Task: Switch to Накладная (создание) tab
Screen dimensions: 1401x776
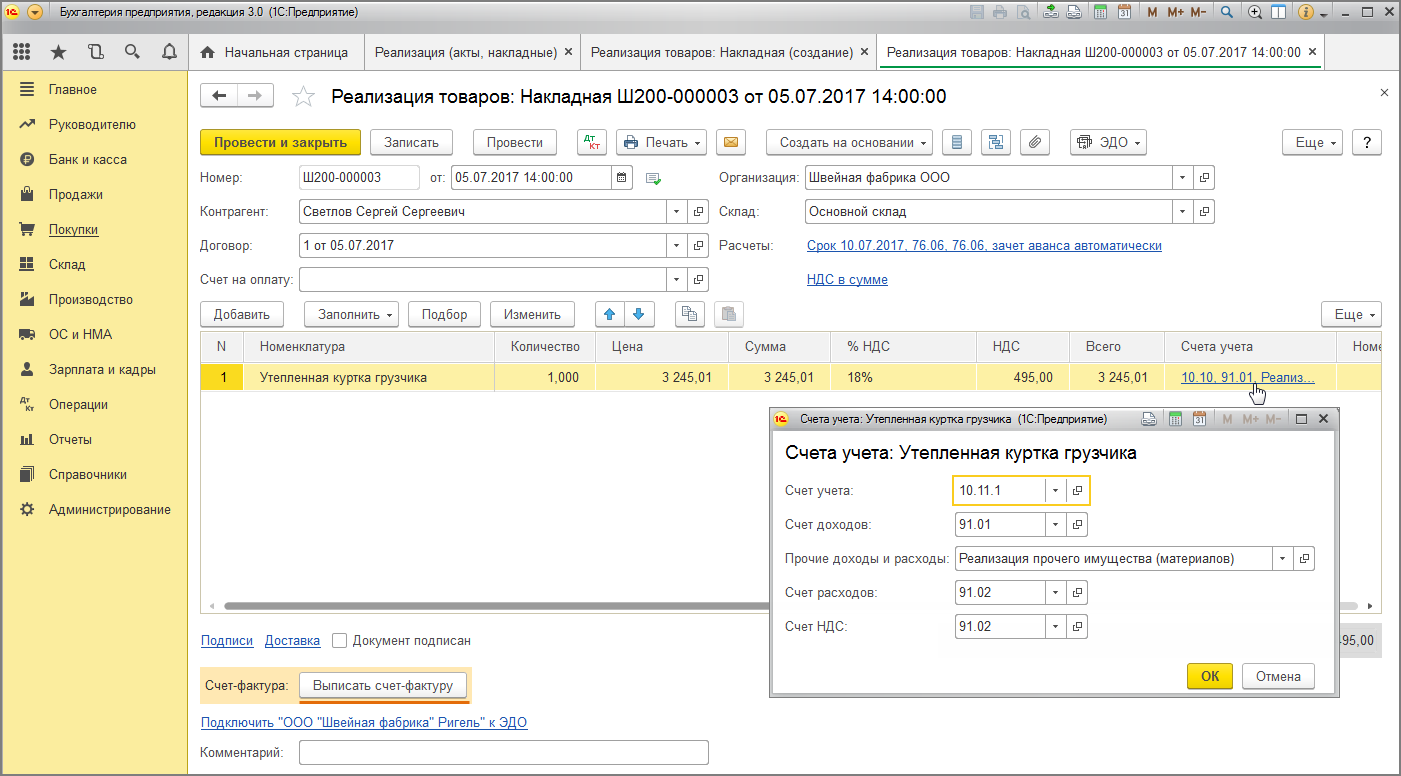Action: (x=727, y=52)
